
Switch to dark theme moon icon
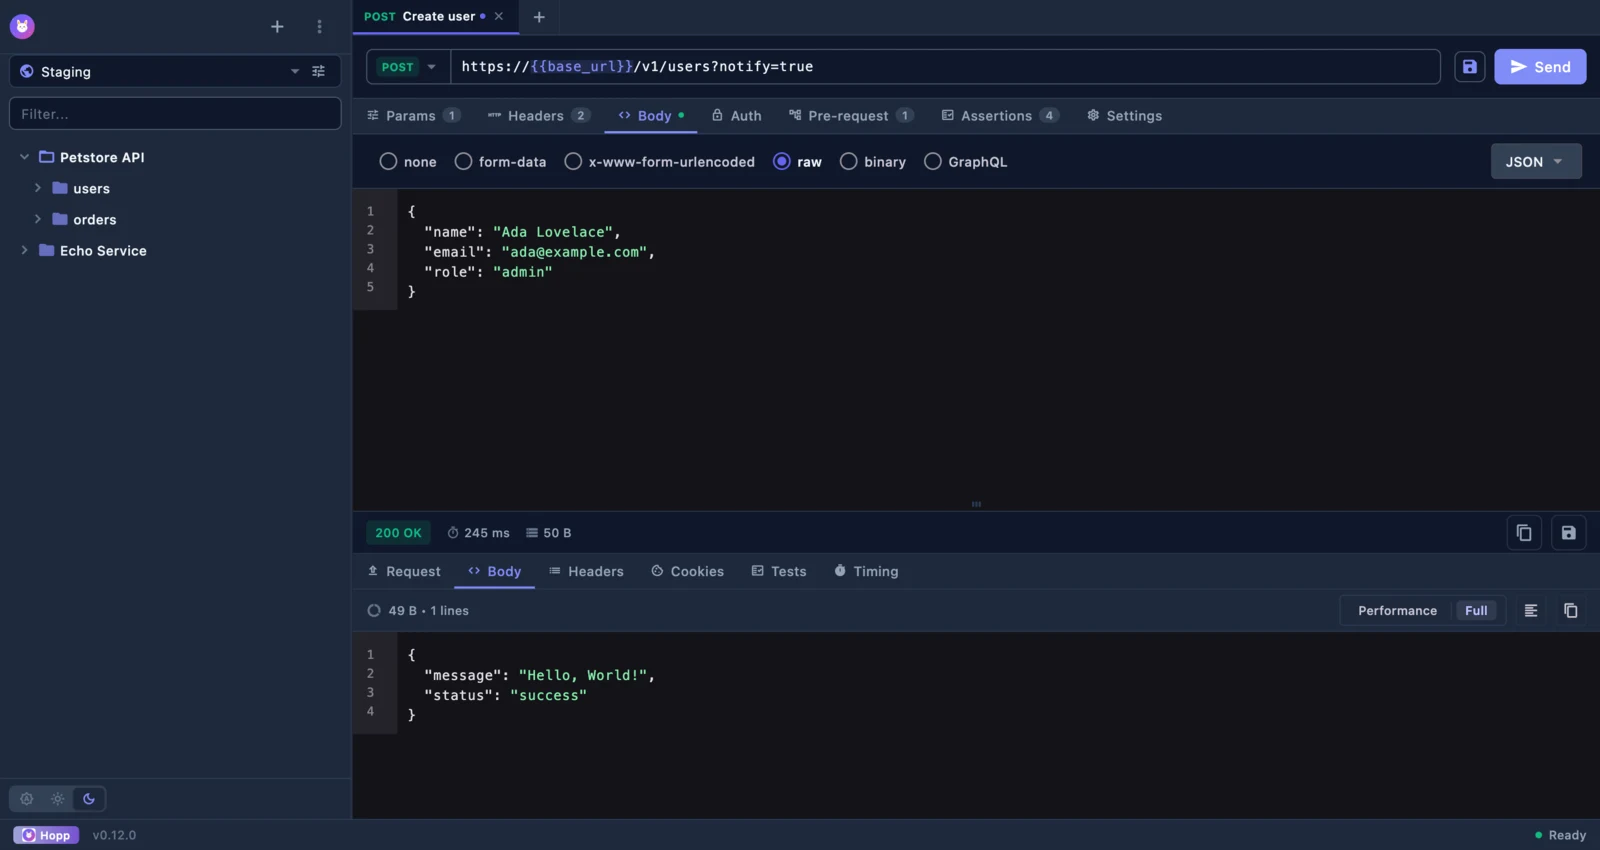click(89, 799)
